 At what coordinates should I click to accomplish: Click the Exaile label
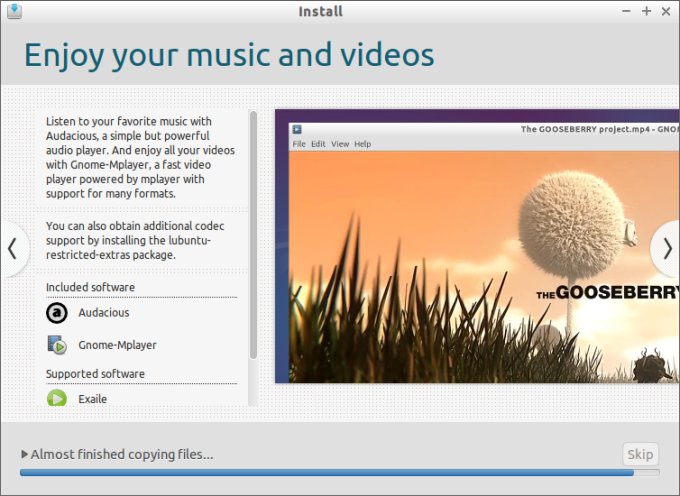pyautogui.click(x=92, y=399)
